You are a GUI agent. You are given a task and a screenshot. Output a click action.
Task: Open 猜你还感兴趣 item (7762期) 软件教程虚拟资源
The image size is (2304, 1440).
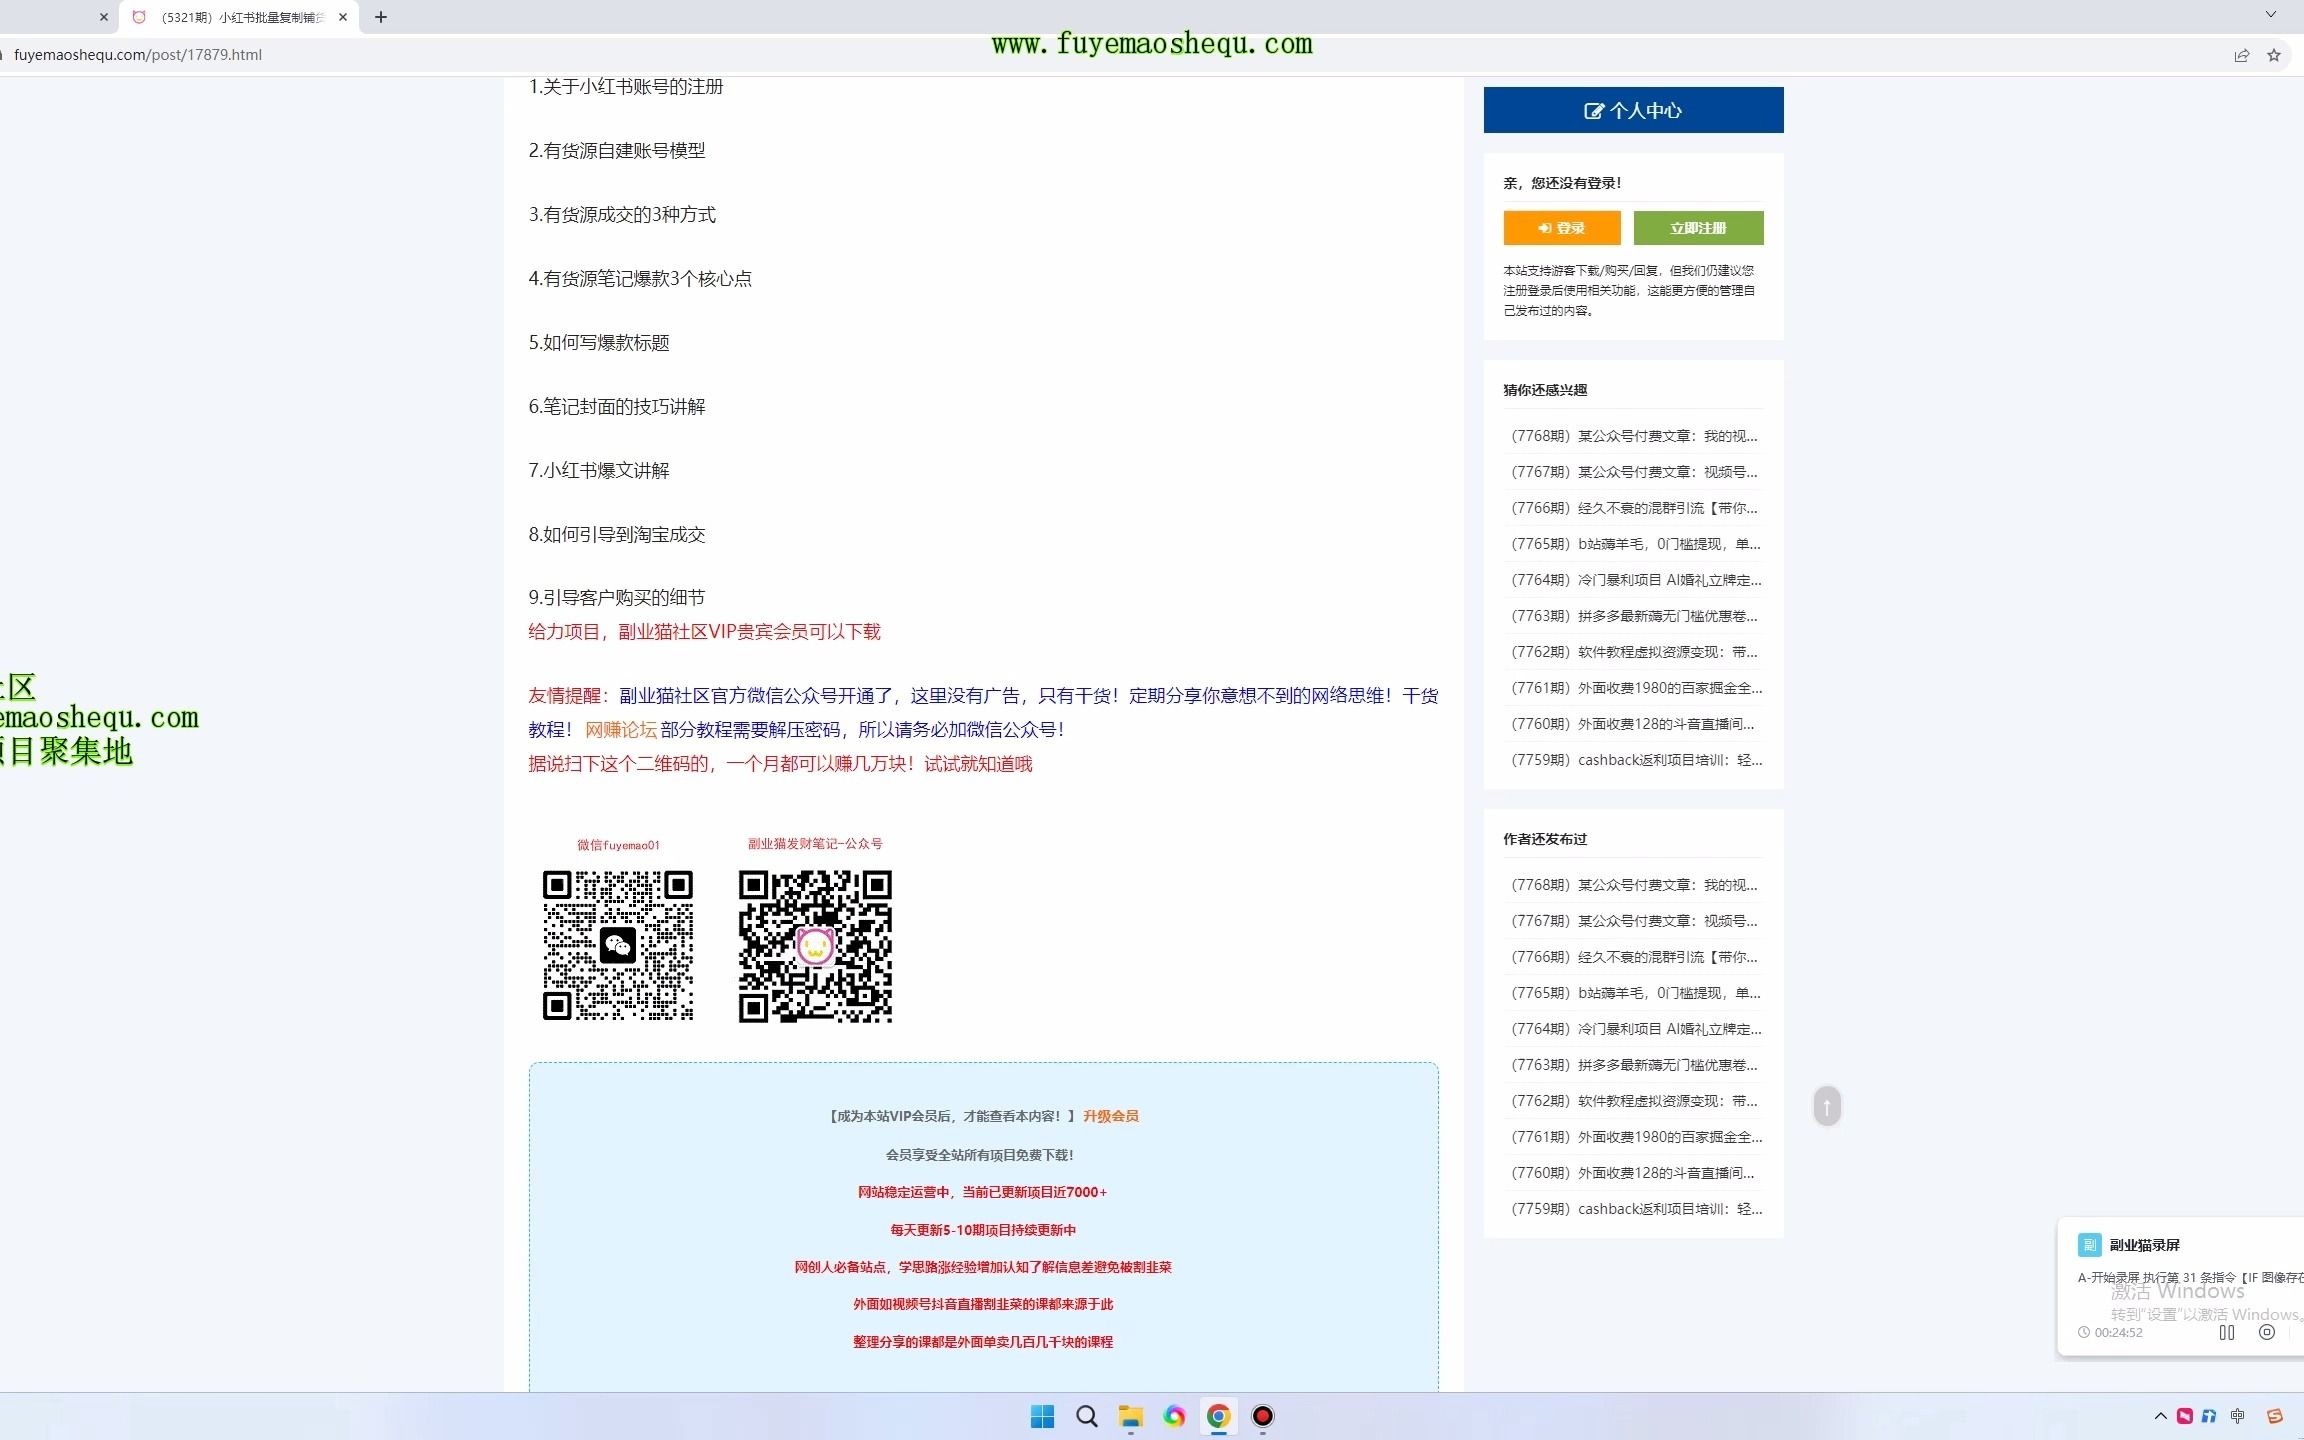pyautogui.click(x=1634, y=652)
